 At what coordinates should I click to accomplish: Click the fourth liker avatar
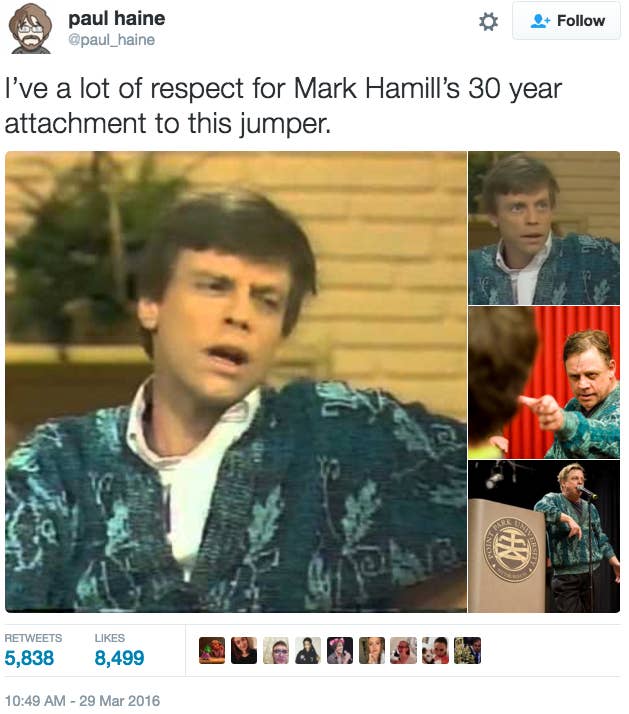click(x=308, y=650)
